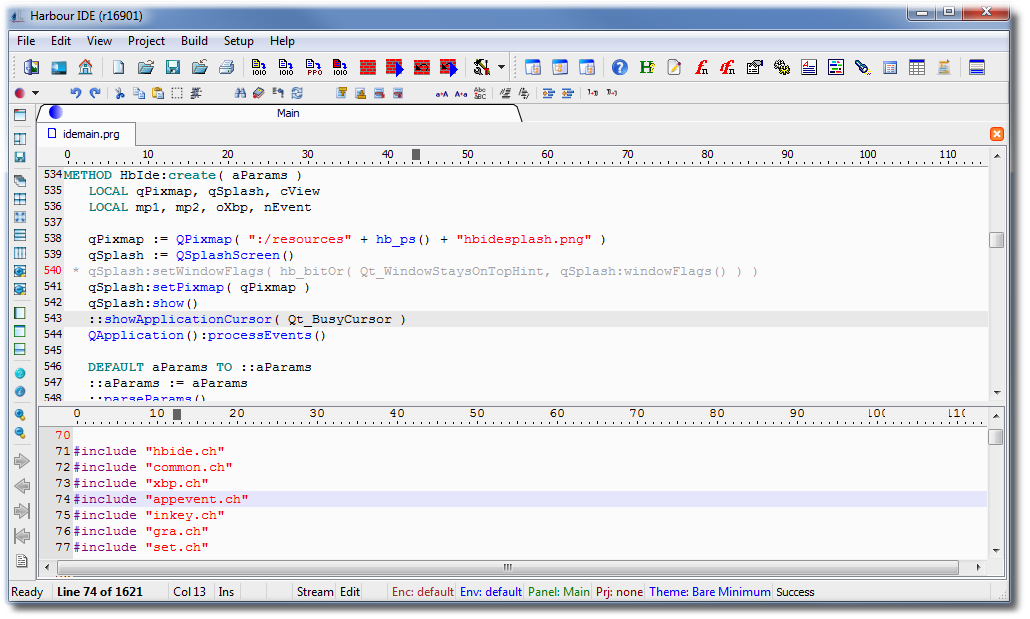Click the flashlight search icon in toolbar
The image size is (1030, 619).
[862, 68]
